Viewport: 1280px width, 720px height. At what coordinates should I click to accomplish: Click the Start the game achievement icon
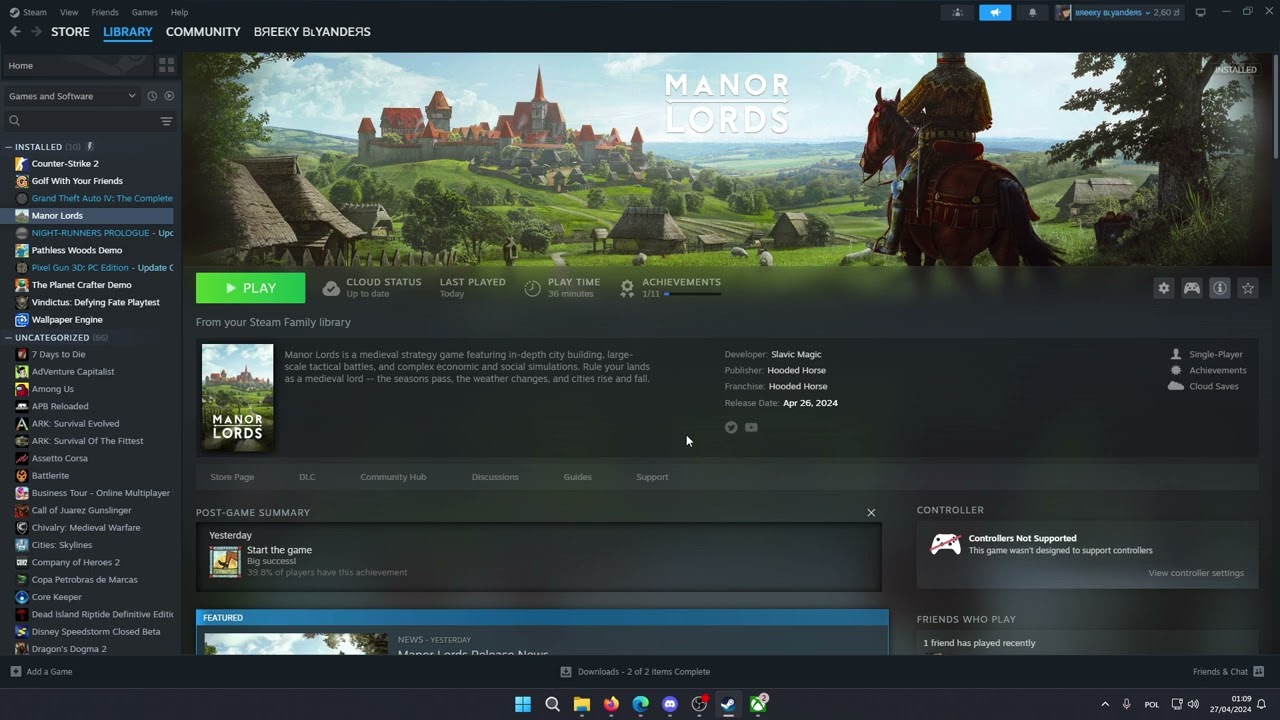click(225, 561)
